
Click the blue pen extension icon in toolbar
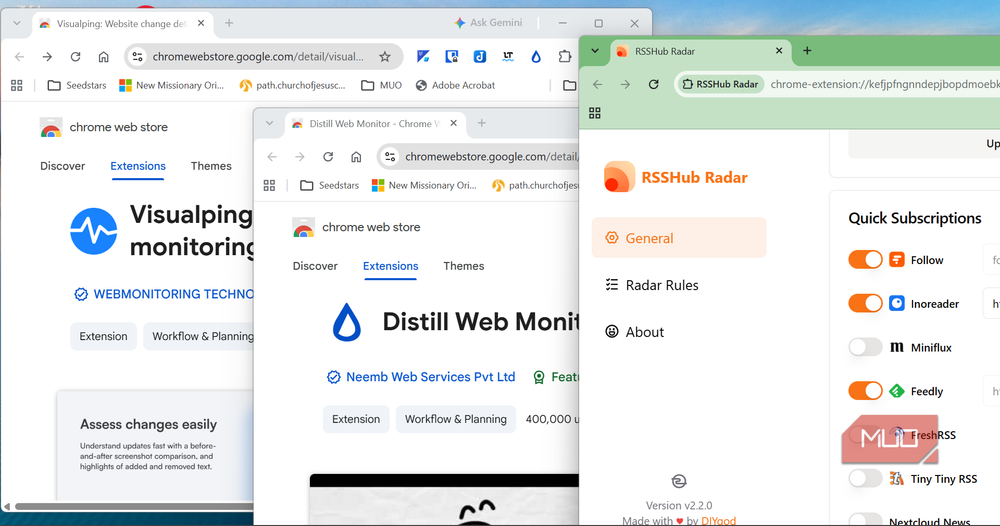(x=423, y=57)
